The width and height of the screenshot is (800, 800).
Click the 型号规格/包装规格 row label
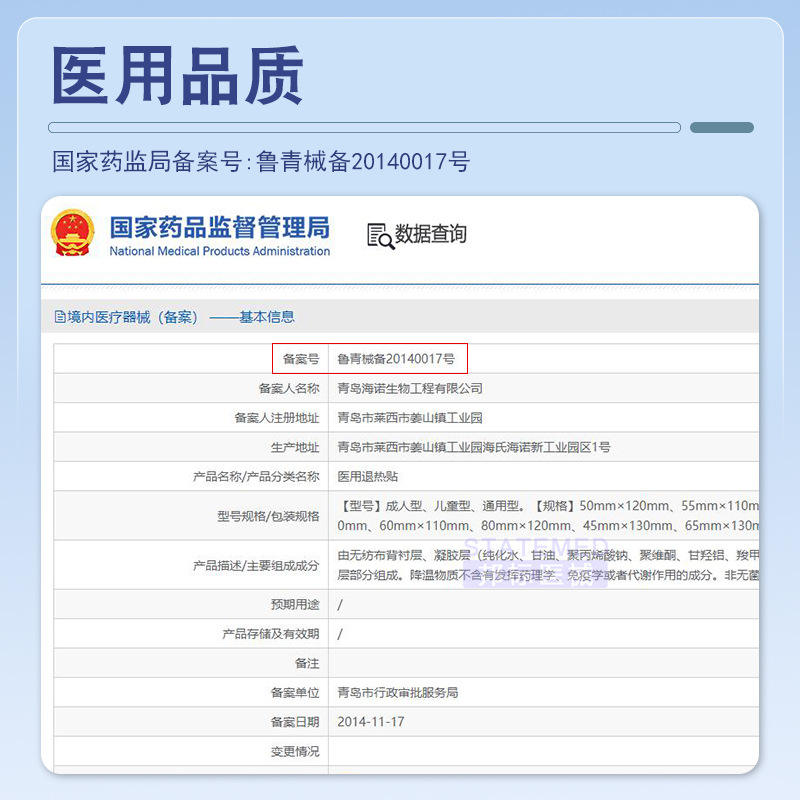click(x=268, y=516)
